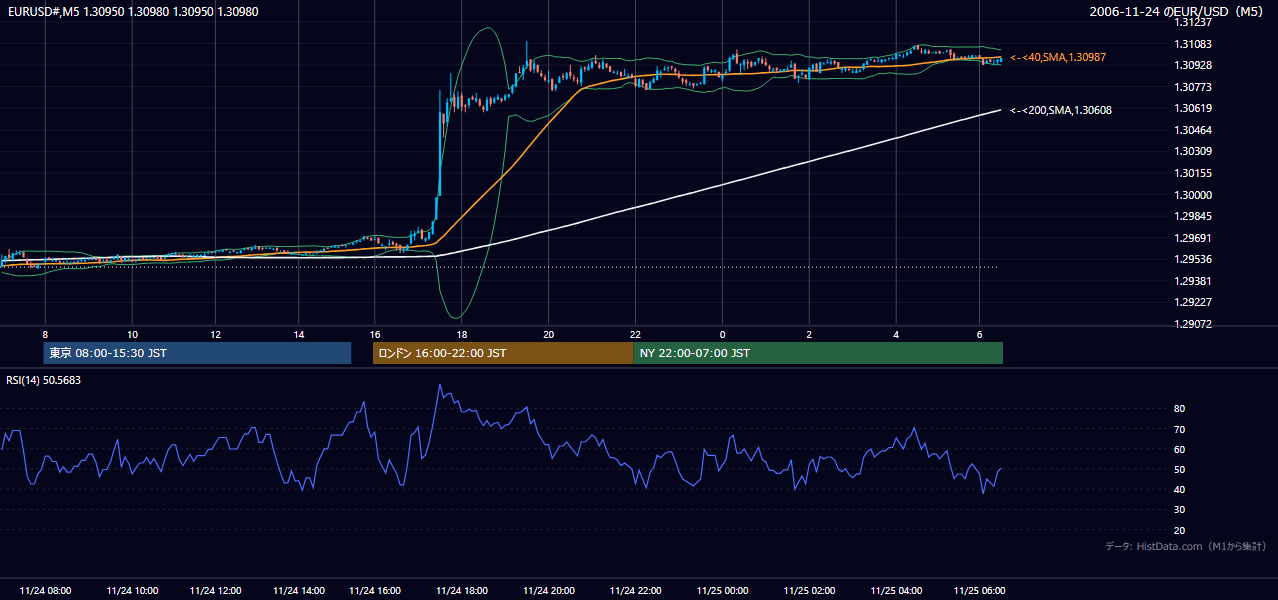Click hour tick 6 under price chart
1278x600 pixels.
980,334
